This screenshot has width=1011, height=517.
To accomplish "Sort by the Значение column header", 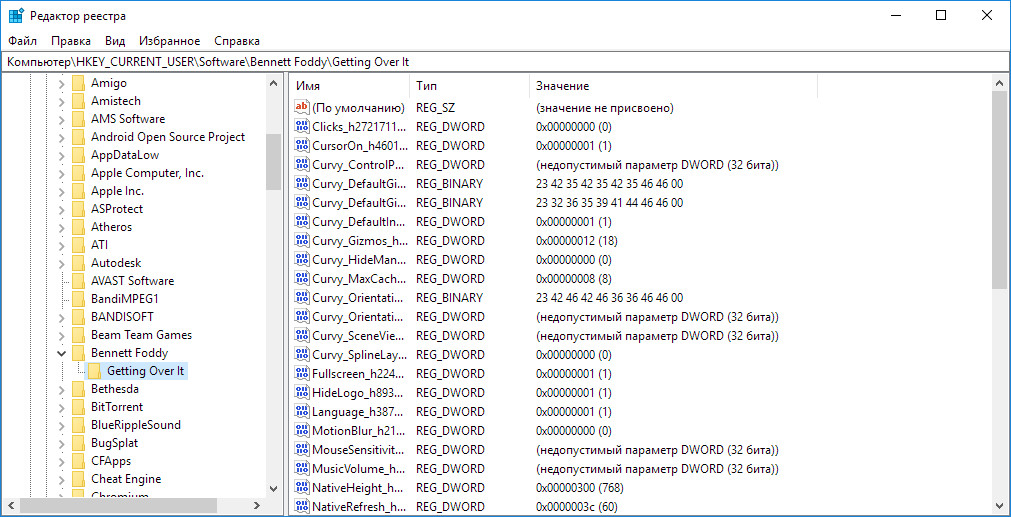I will (x=674, y=86).
